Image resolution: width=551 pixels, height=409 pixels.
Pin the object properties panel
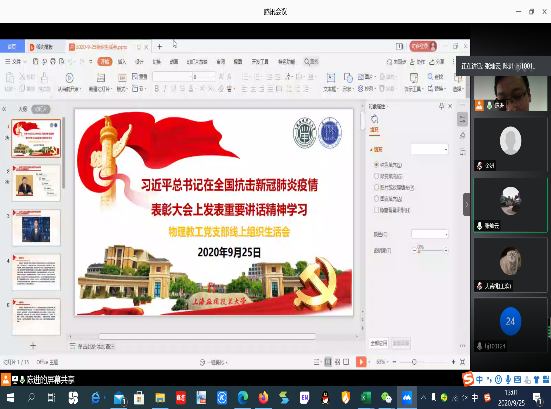pyautogui.click(x=441, y=106)
